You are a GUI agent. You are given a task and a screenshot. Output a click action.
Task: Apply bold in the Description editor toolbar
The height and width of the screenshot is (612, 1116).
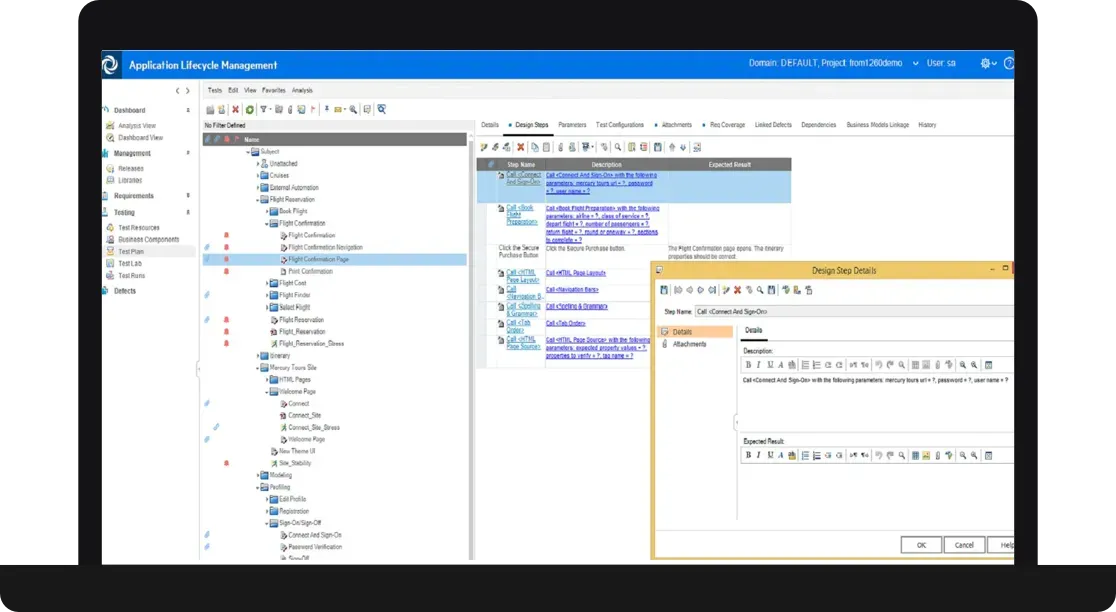(748, 365)
